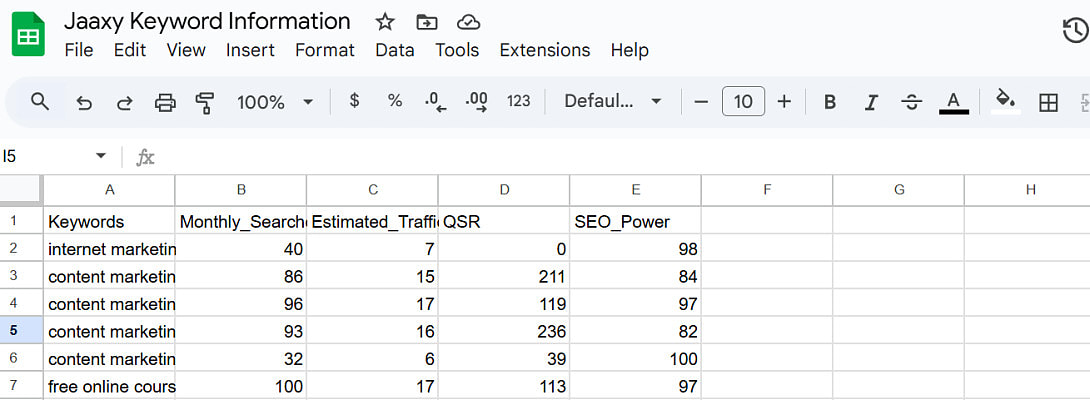Select QSR value 236
The width and height of the screenshot is (1090, 400).
click(504, 332)
